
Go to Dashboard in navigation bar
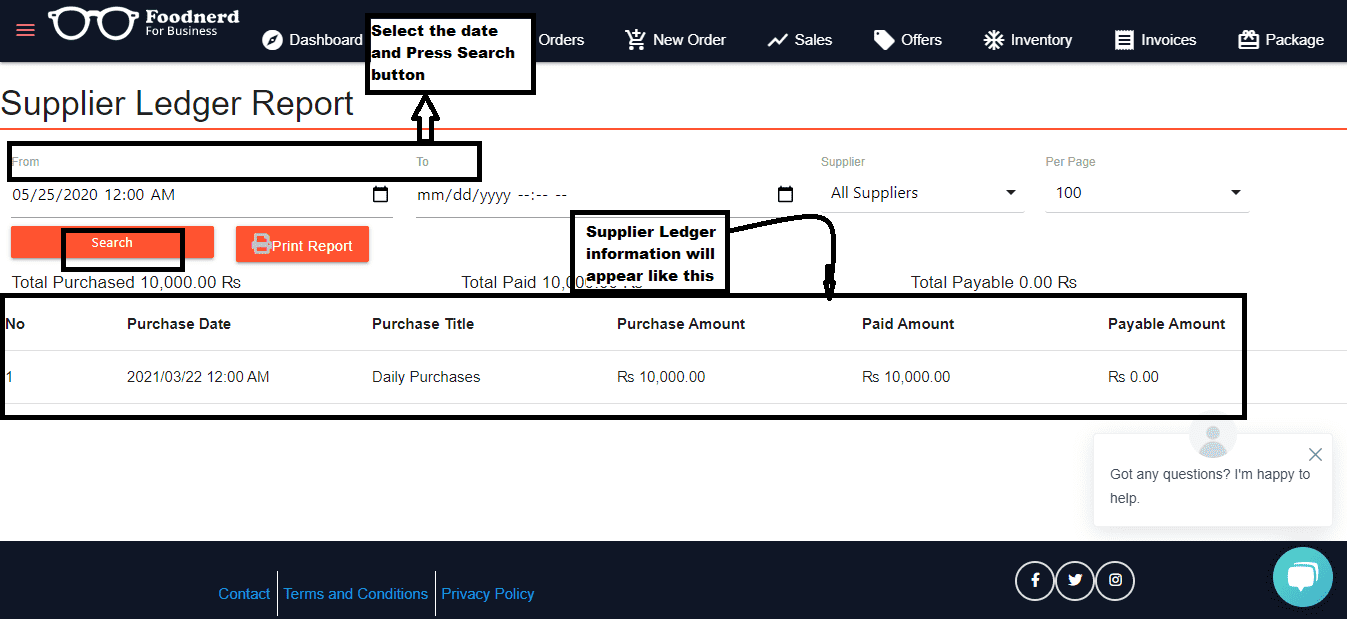[x=312, y=40]
